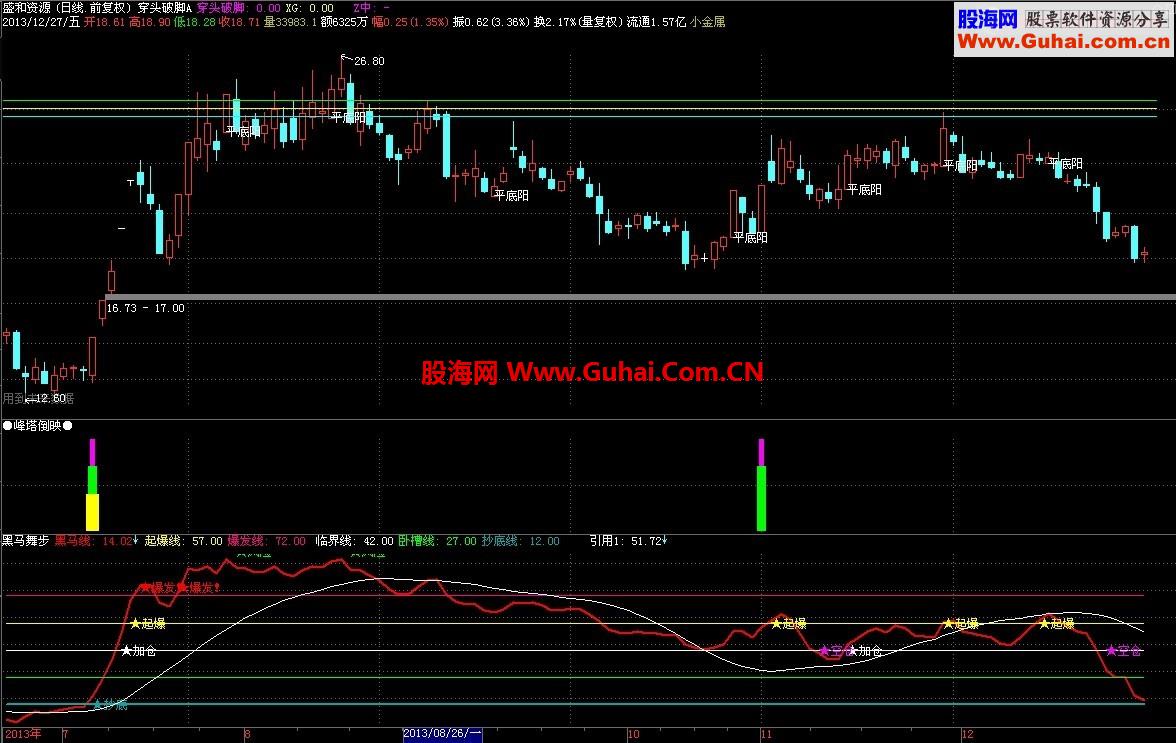The height and width of the screenshot is (743, 1176).
Task: Click the 平底阳 label below the 26.80 peak
Action: (x=349, y=118)
